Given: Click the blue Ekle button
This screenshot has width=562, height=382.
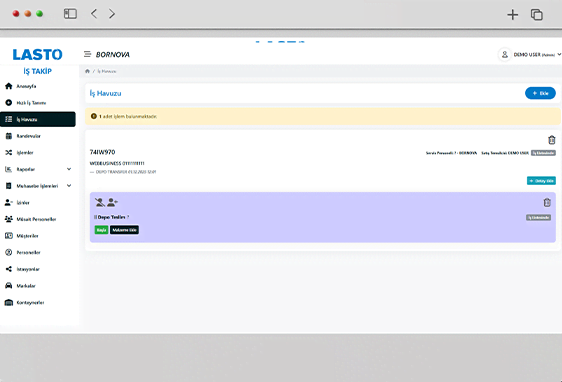Looking at the screenshot, I should pyautogui.click(x=540, y=93).
